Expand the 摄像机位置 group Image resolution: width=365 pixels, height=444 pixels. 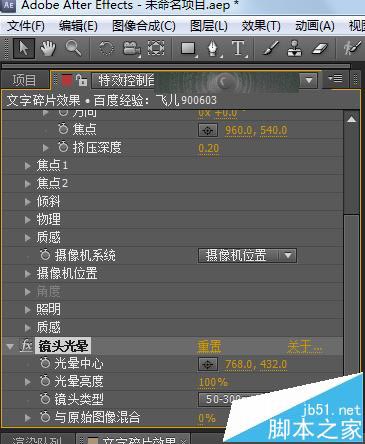(x=28, y=274)
